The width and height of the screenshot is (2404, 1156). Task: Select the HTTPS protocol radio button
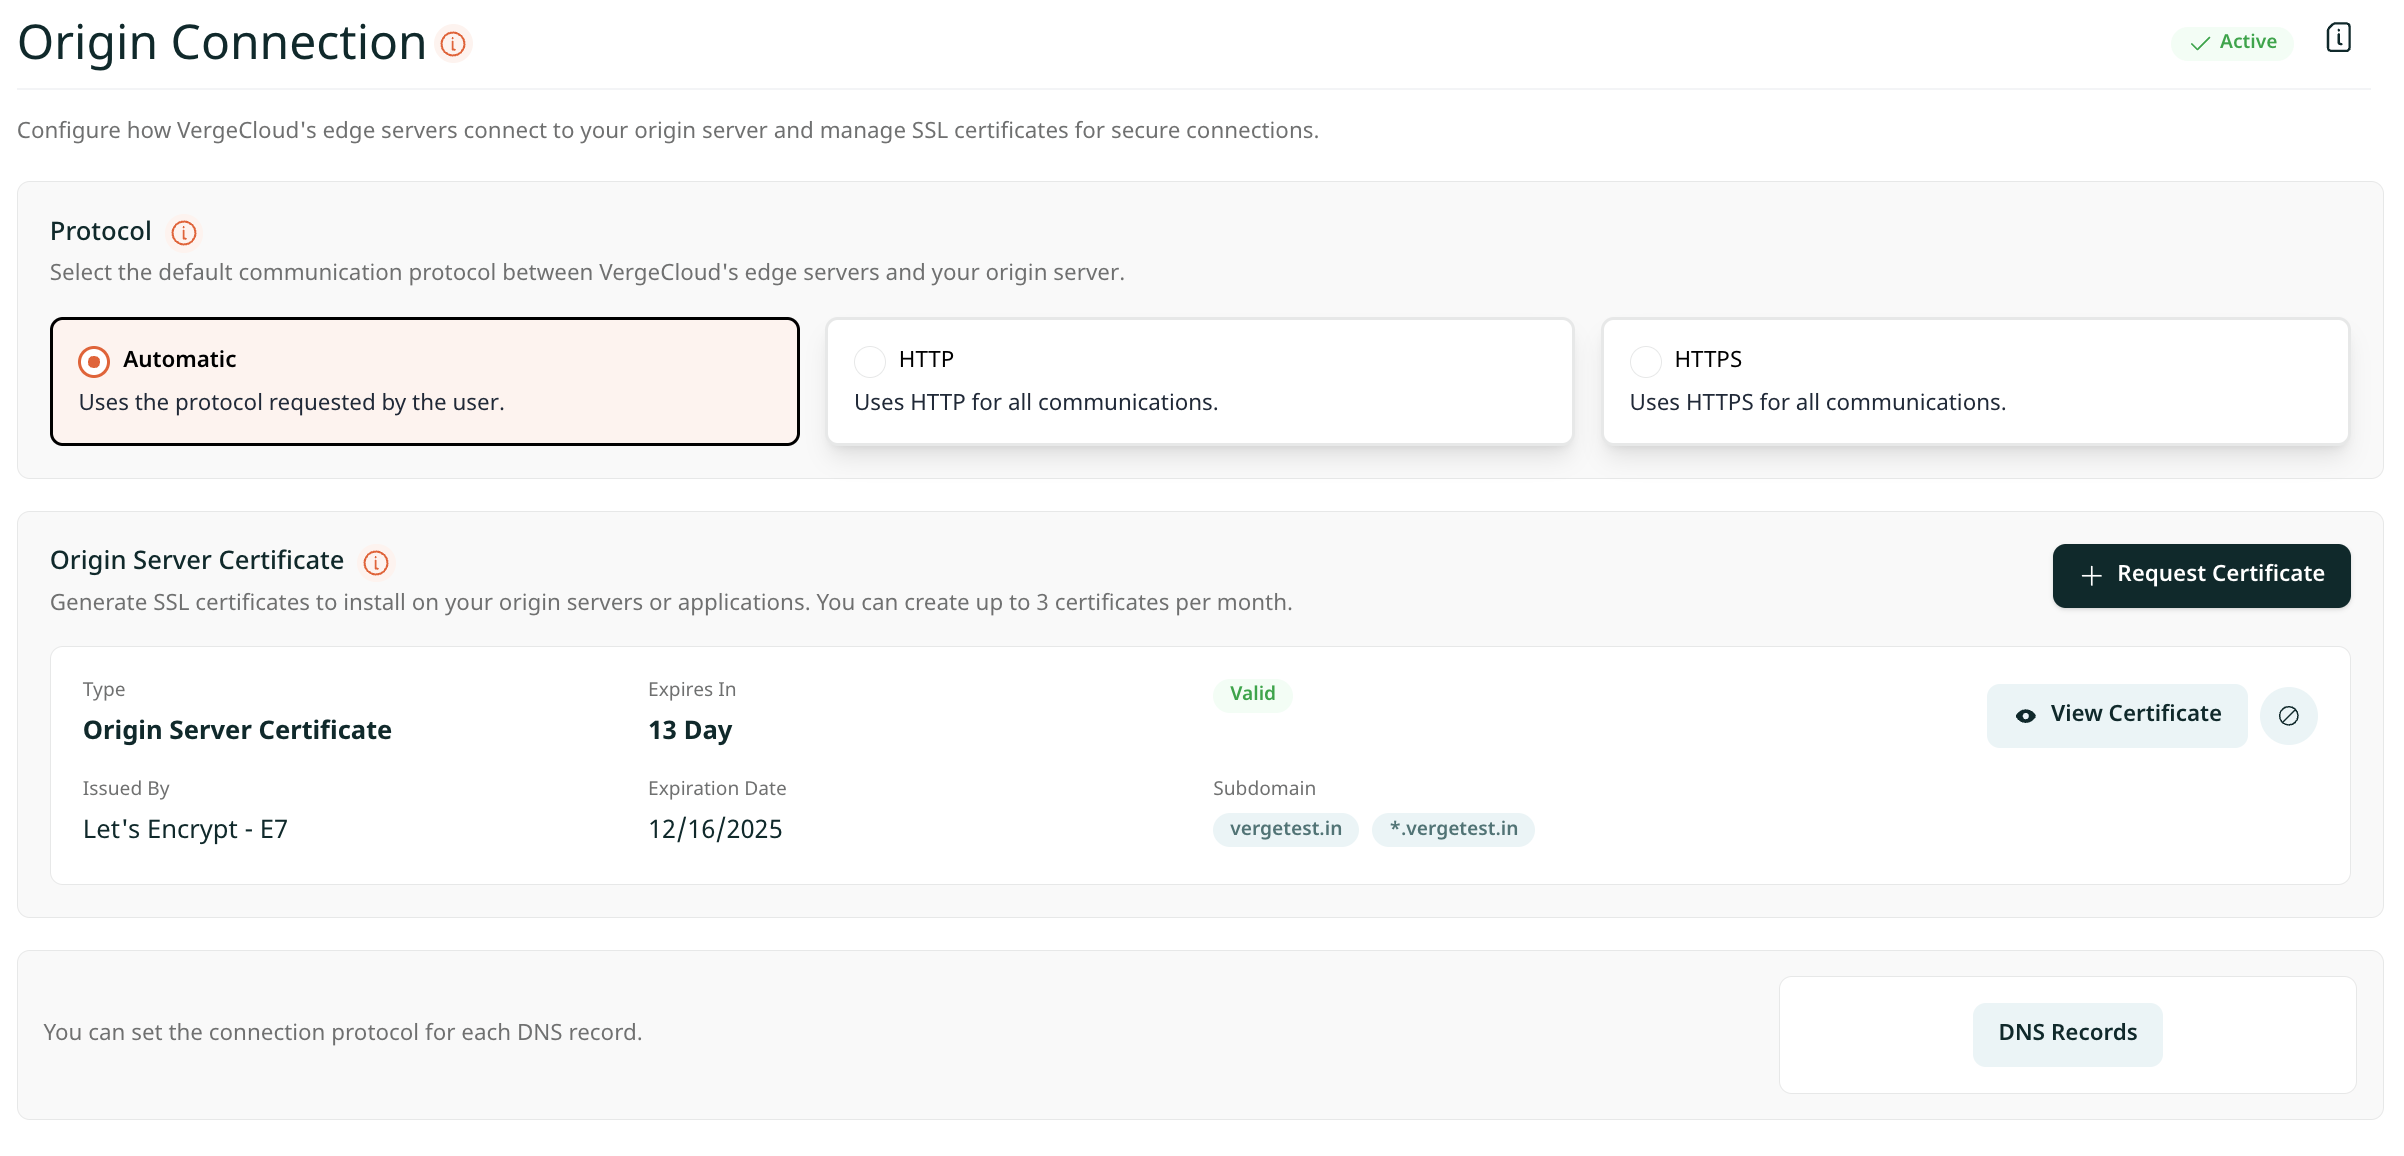click(x=1645, y=361)
